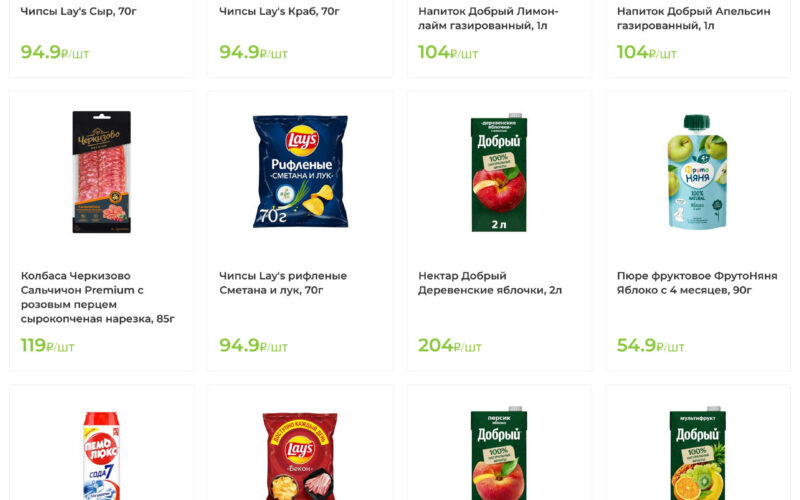Screen dimensions: 800x500
Task: Open the "Чипсы Lay's Сыр, 70г" title
Action: pos(79,12)
